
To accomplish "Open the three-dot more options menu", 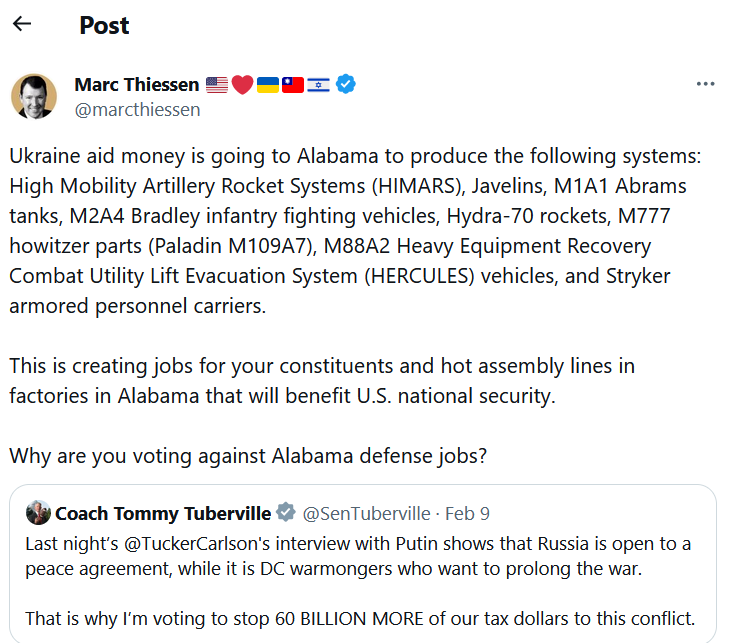I will [705, 85].
